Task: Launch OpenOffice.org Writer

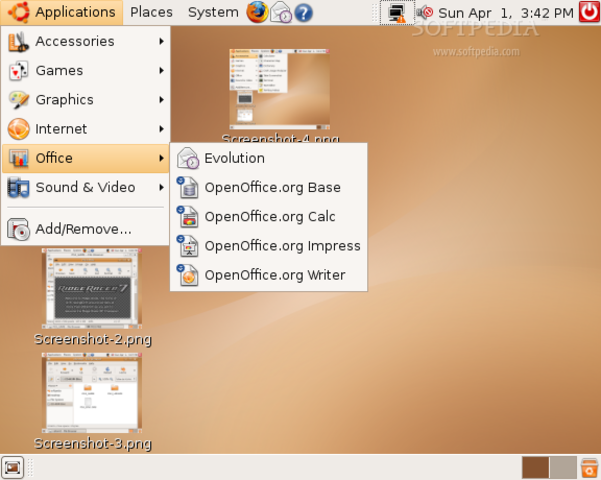Action: click(269, 275)
